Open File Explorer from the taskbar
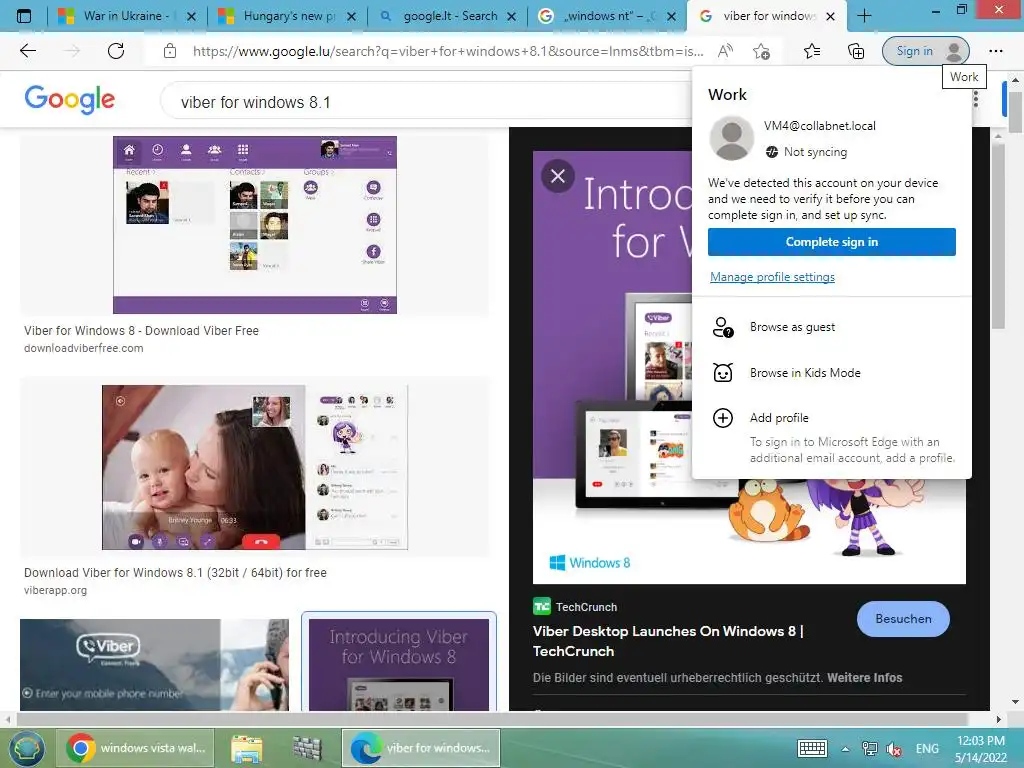This screenshot has width=1024, height=768. tap(246, 749)
